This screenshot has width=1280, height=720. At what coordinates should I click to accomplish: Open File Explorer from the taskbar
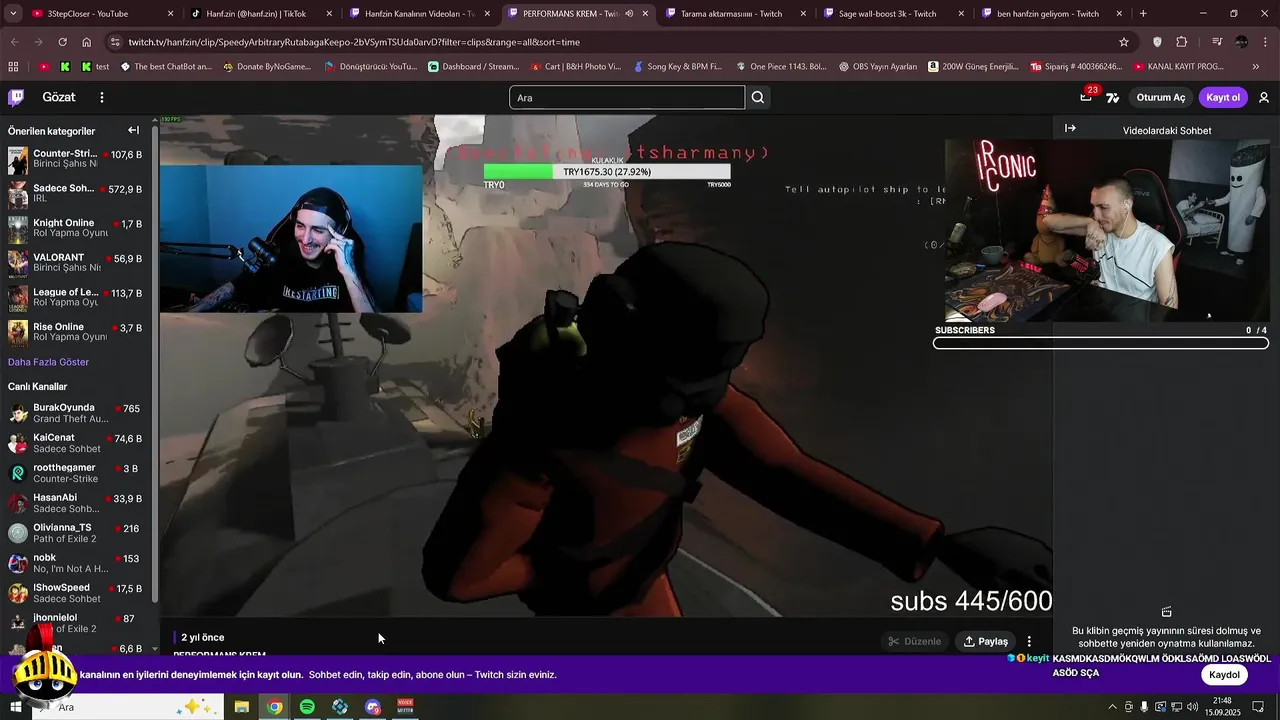[241, 707]
